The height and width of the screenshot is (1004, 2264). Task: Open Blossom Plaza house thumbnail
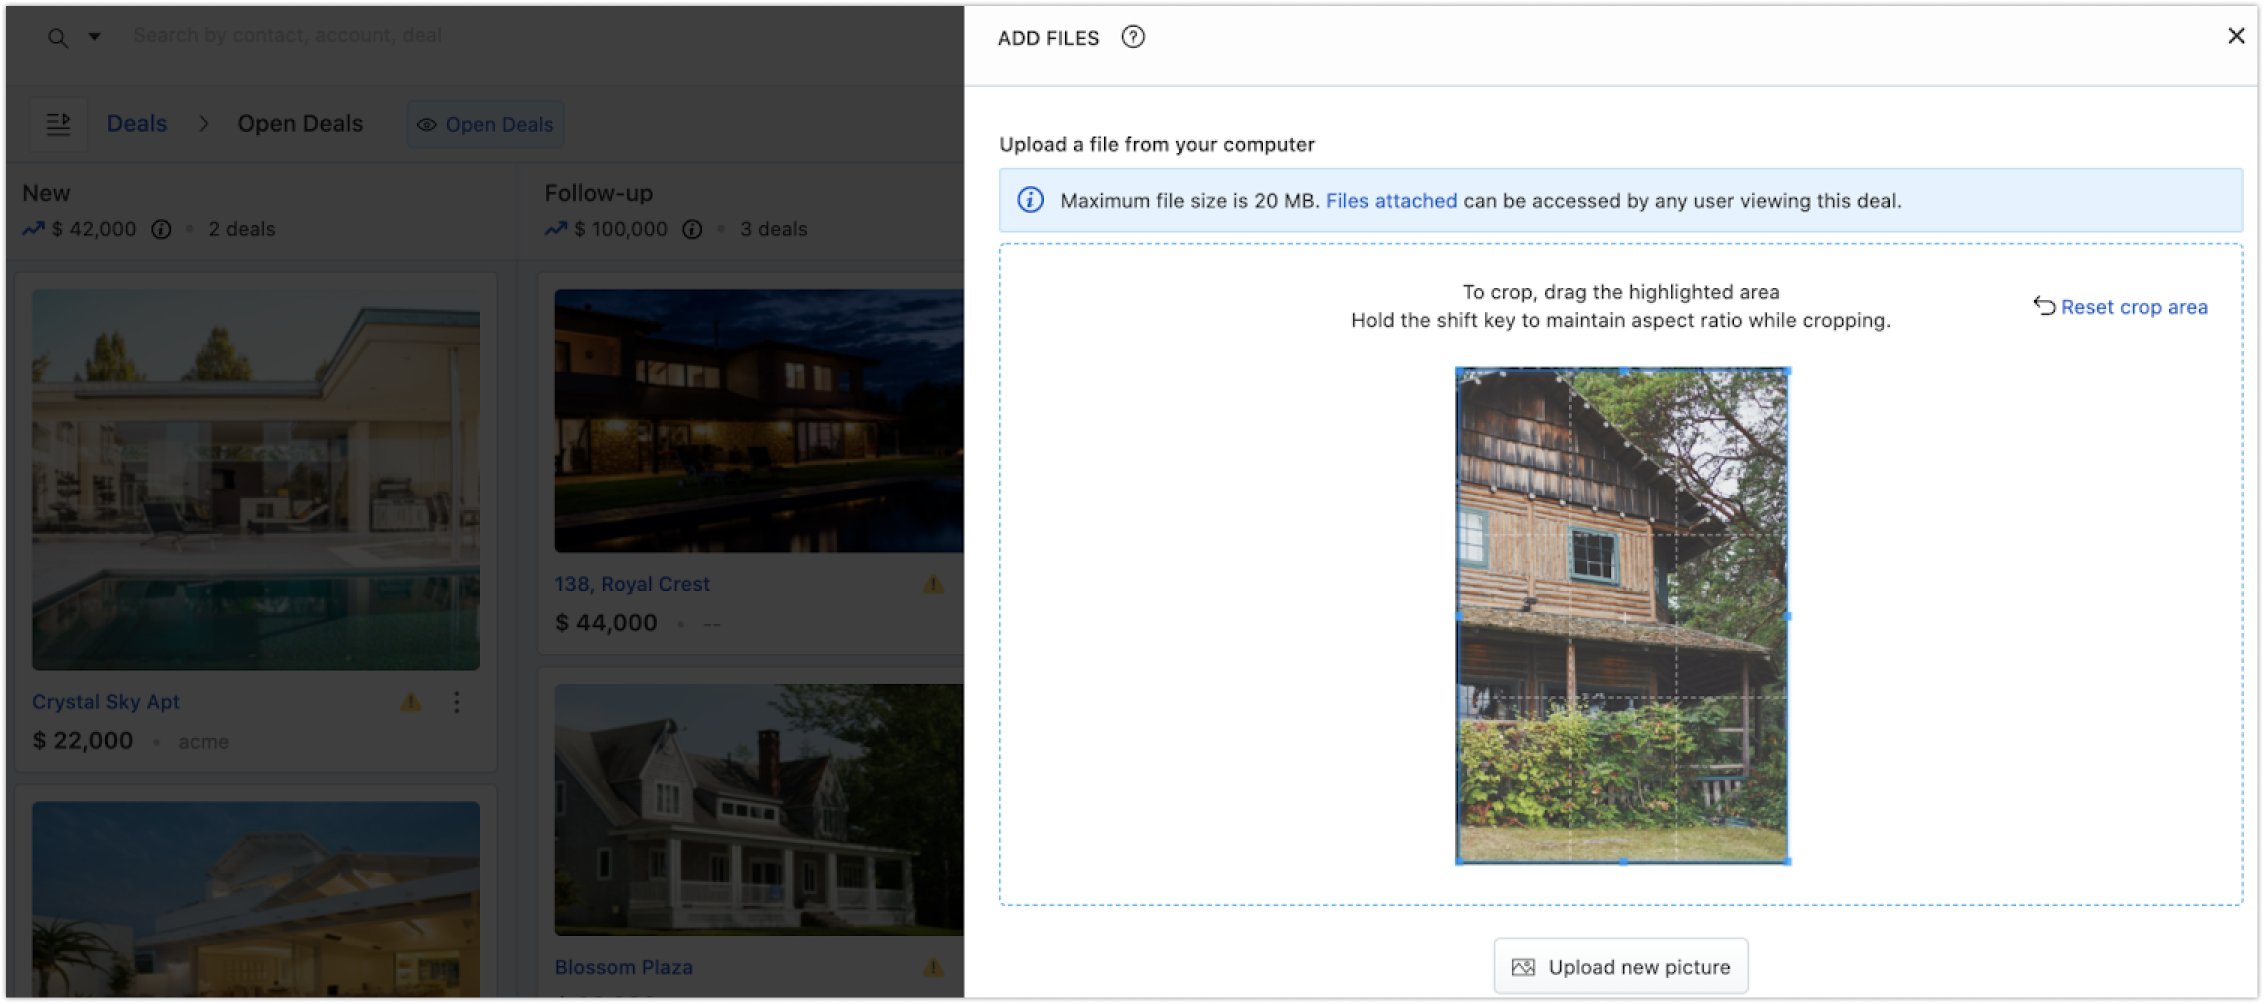(x=759, y=810)
